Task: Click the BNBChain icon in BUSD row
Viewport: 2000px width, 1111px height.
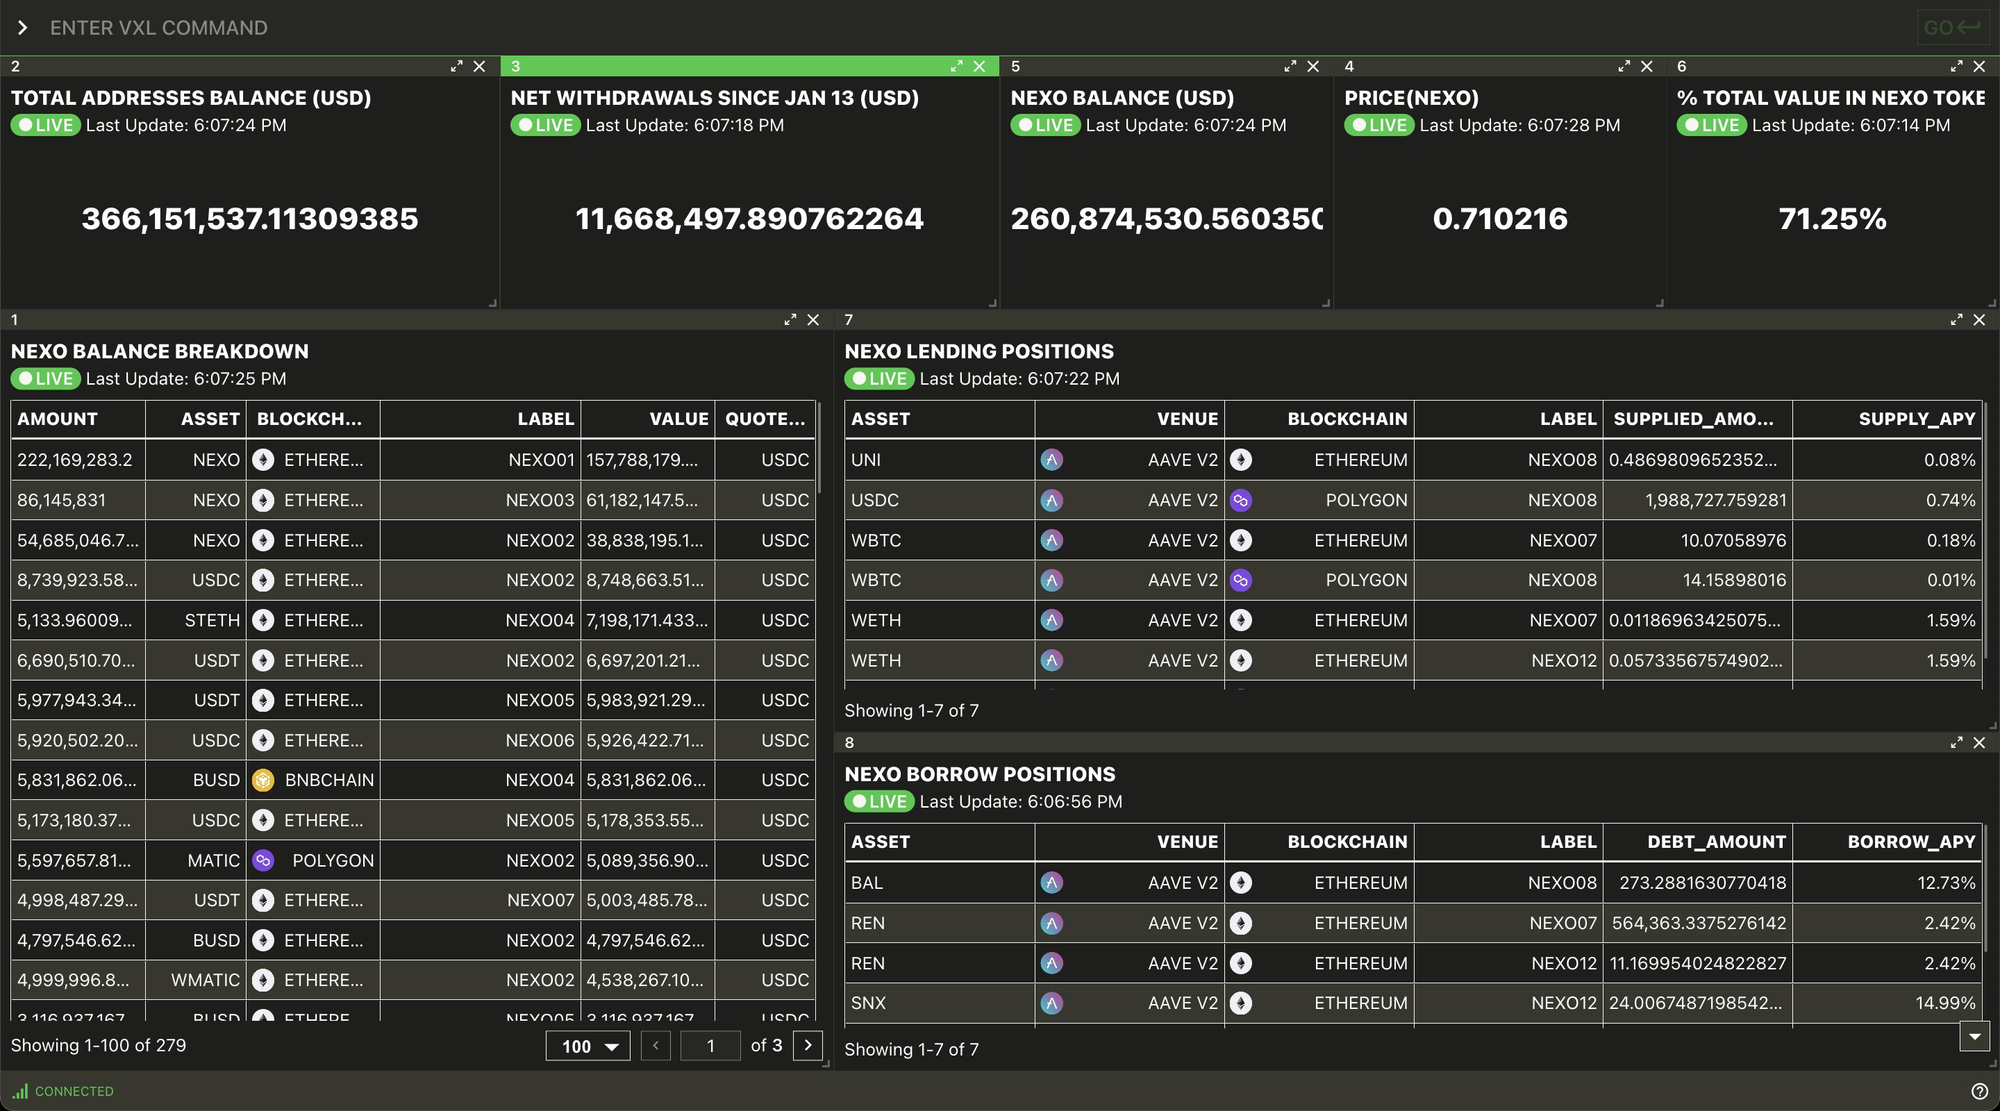Action: pos(263,780)
